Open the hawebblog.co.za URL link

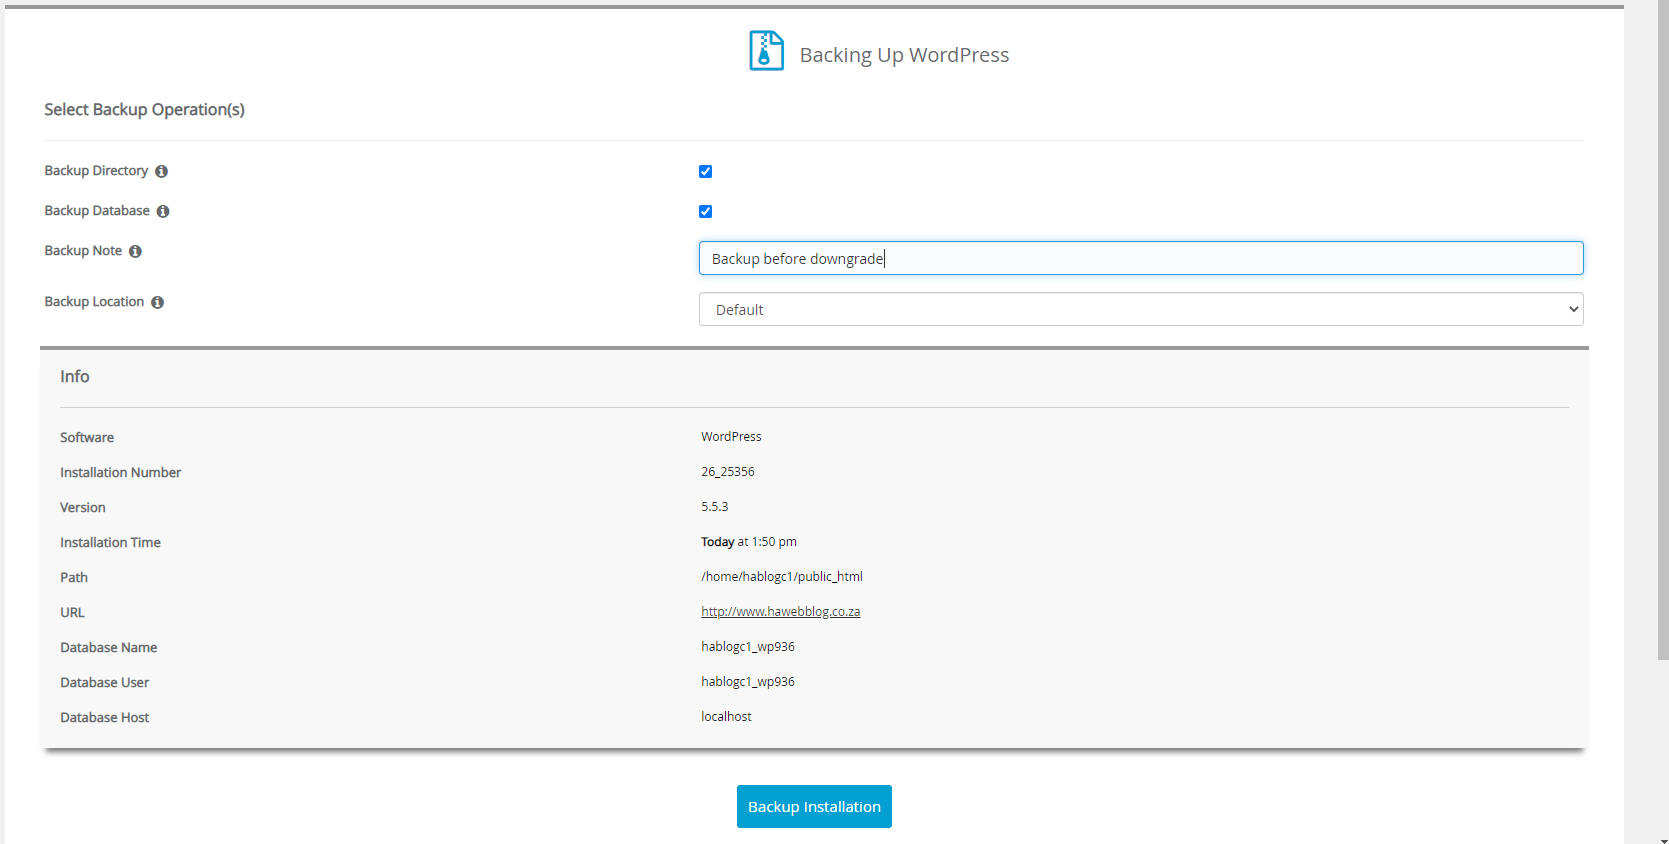[780, 612]
